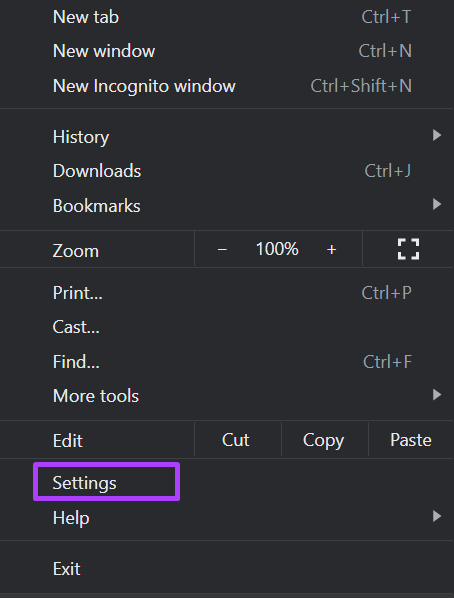The image size is (454, 598).
Task: Expand the Help submenu arrow
Action: point(437,516)
